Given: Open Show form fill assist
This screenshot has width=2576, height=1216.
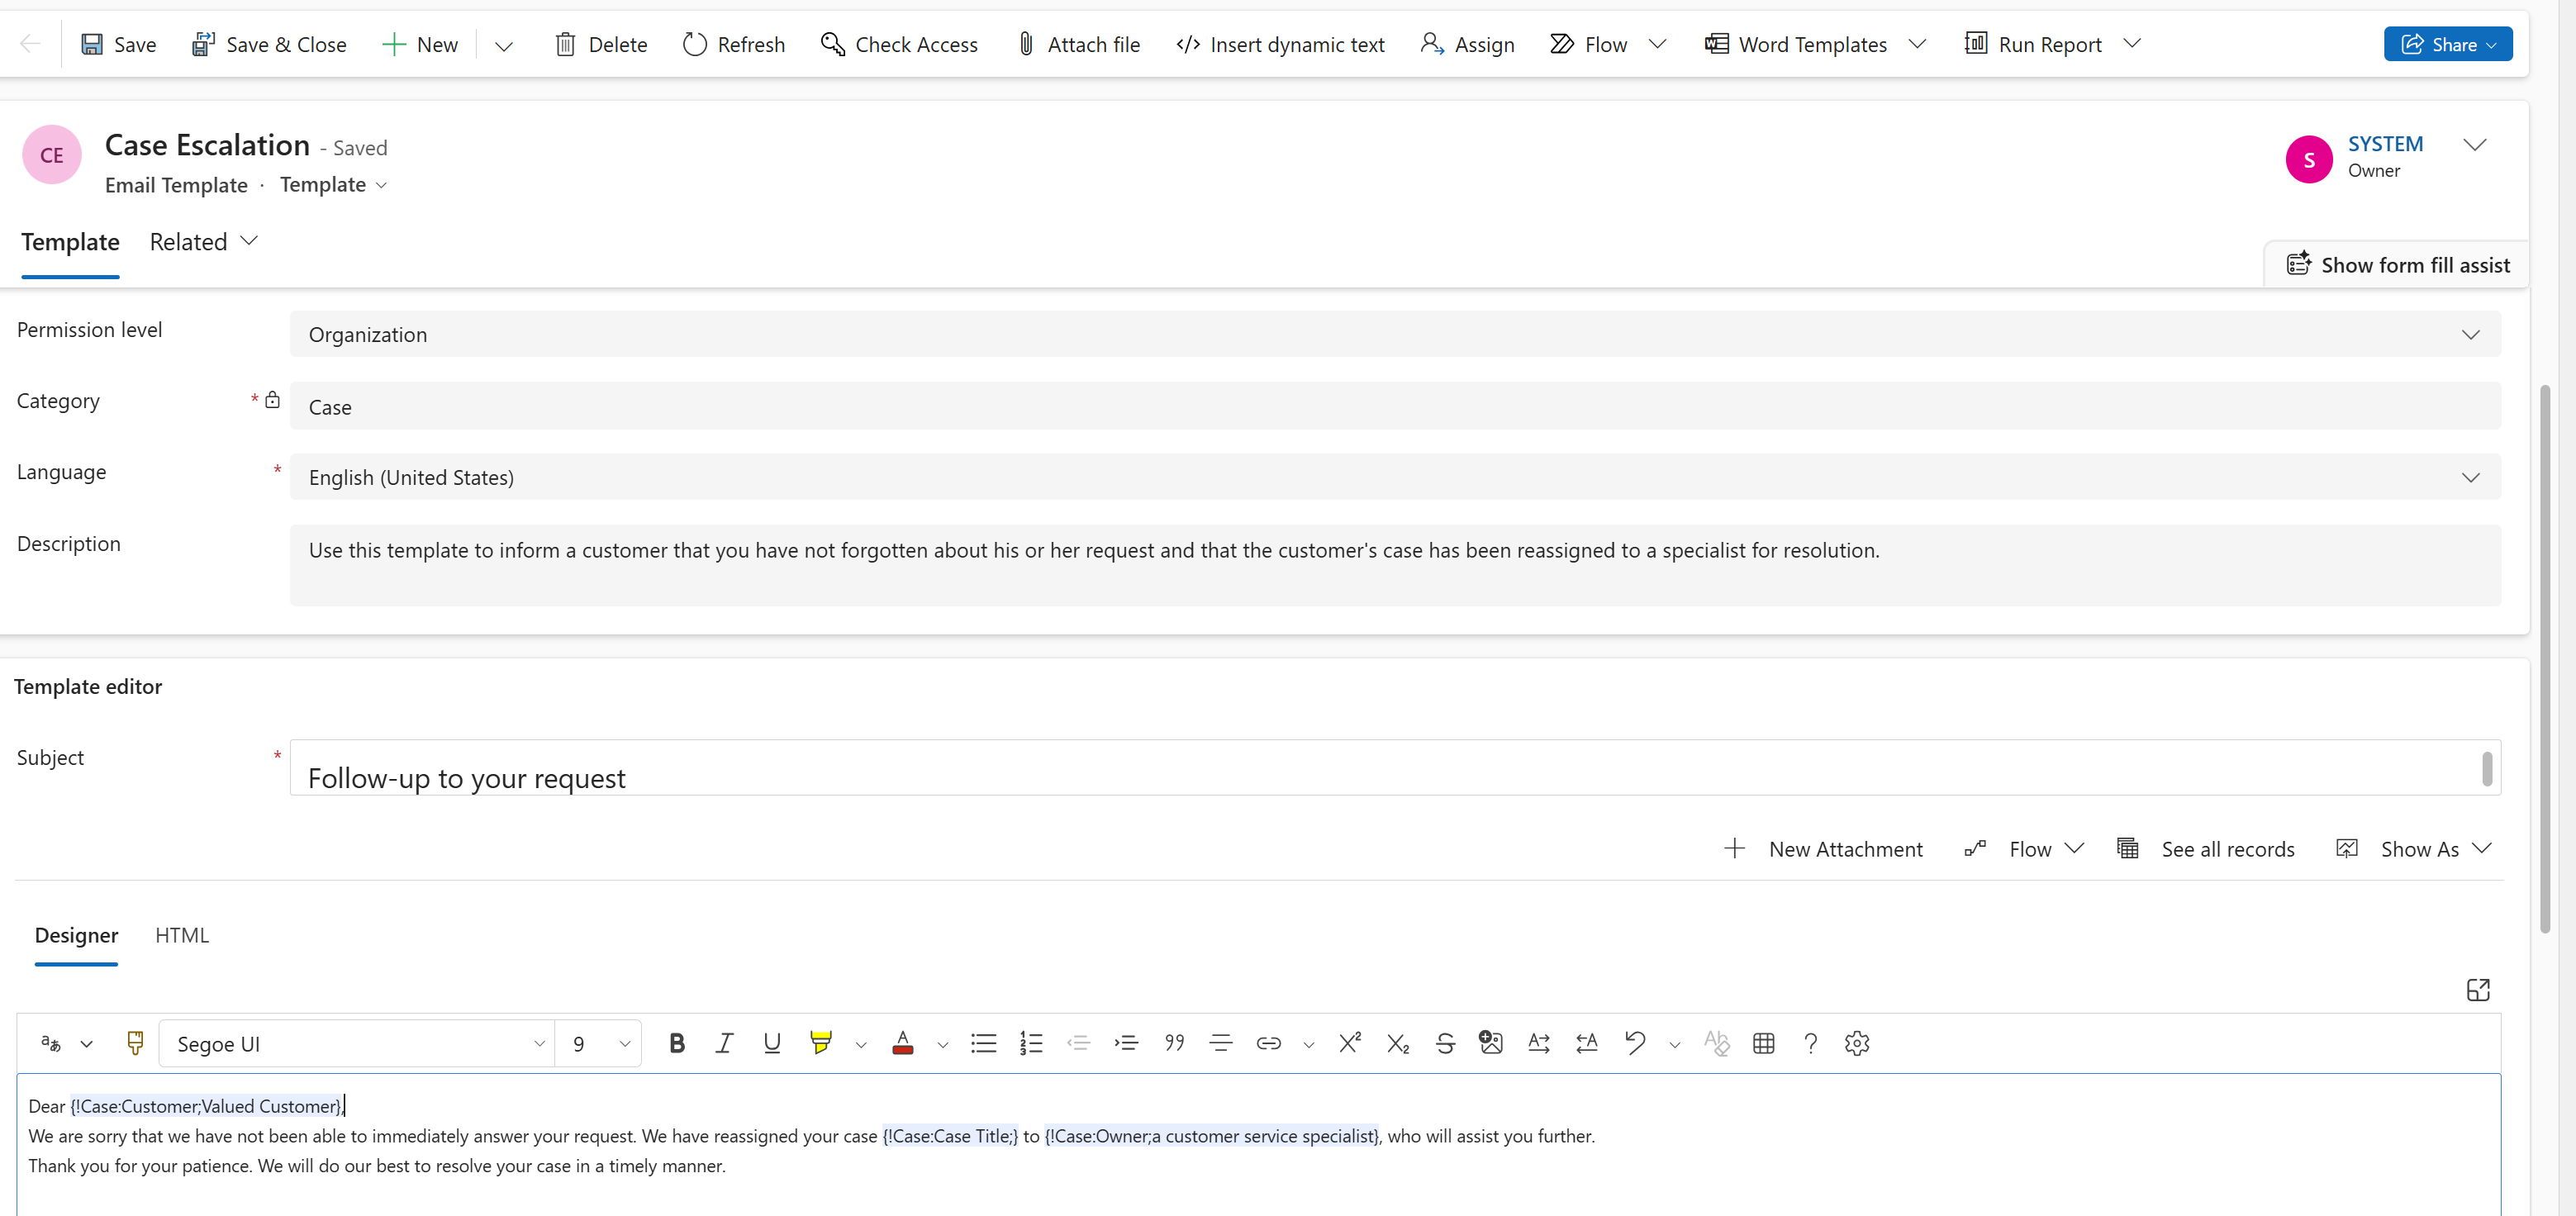Looking at the screenshot, I should tap(2397, 264).
